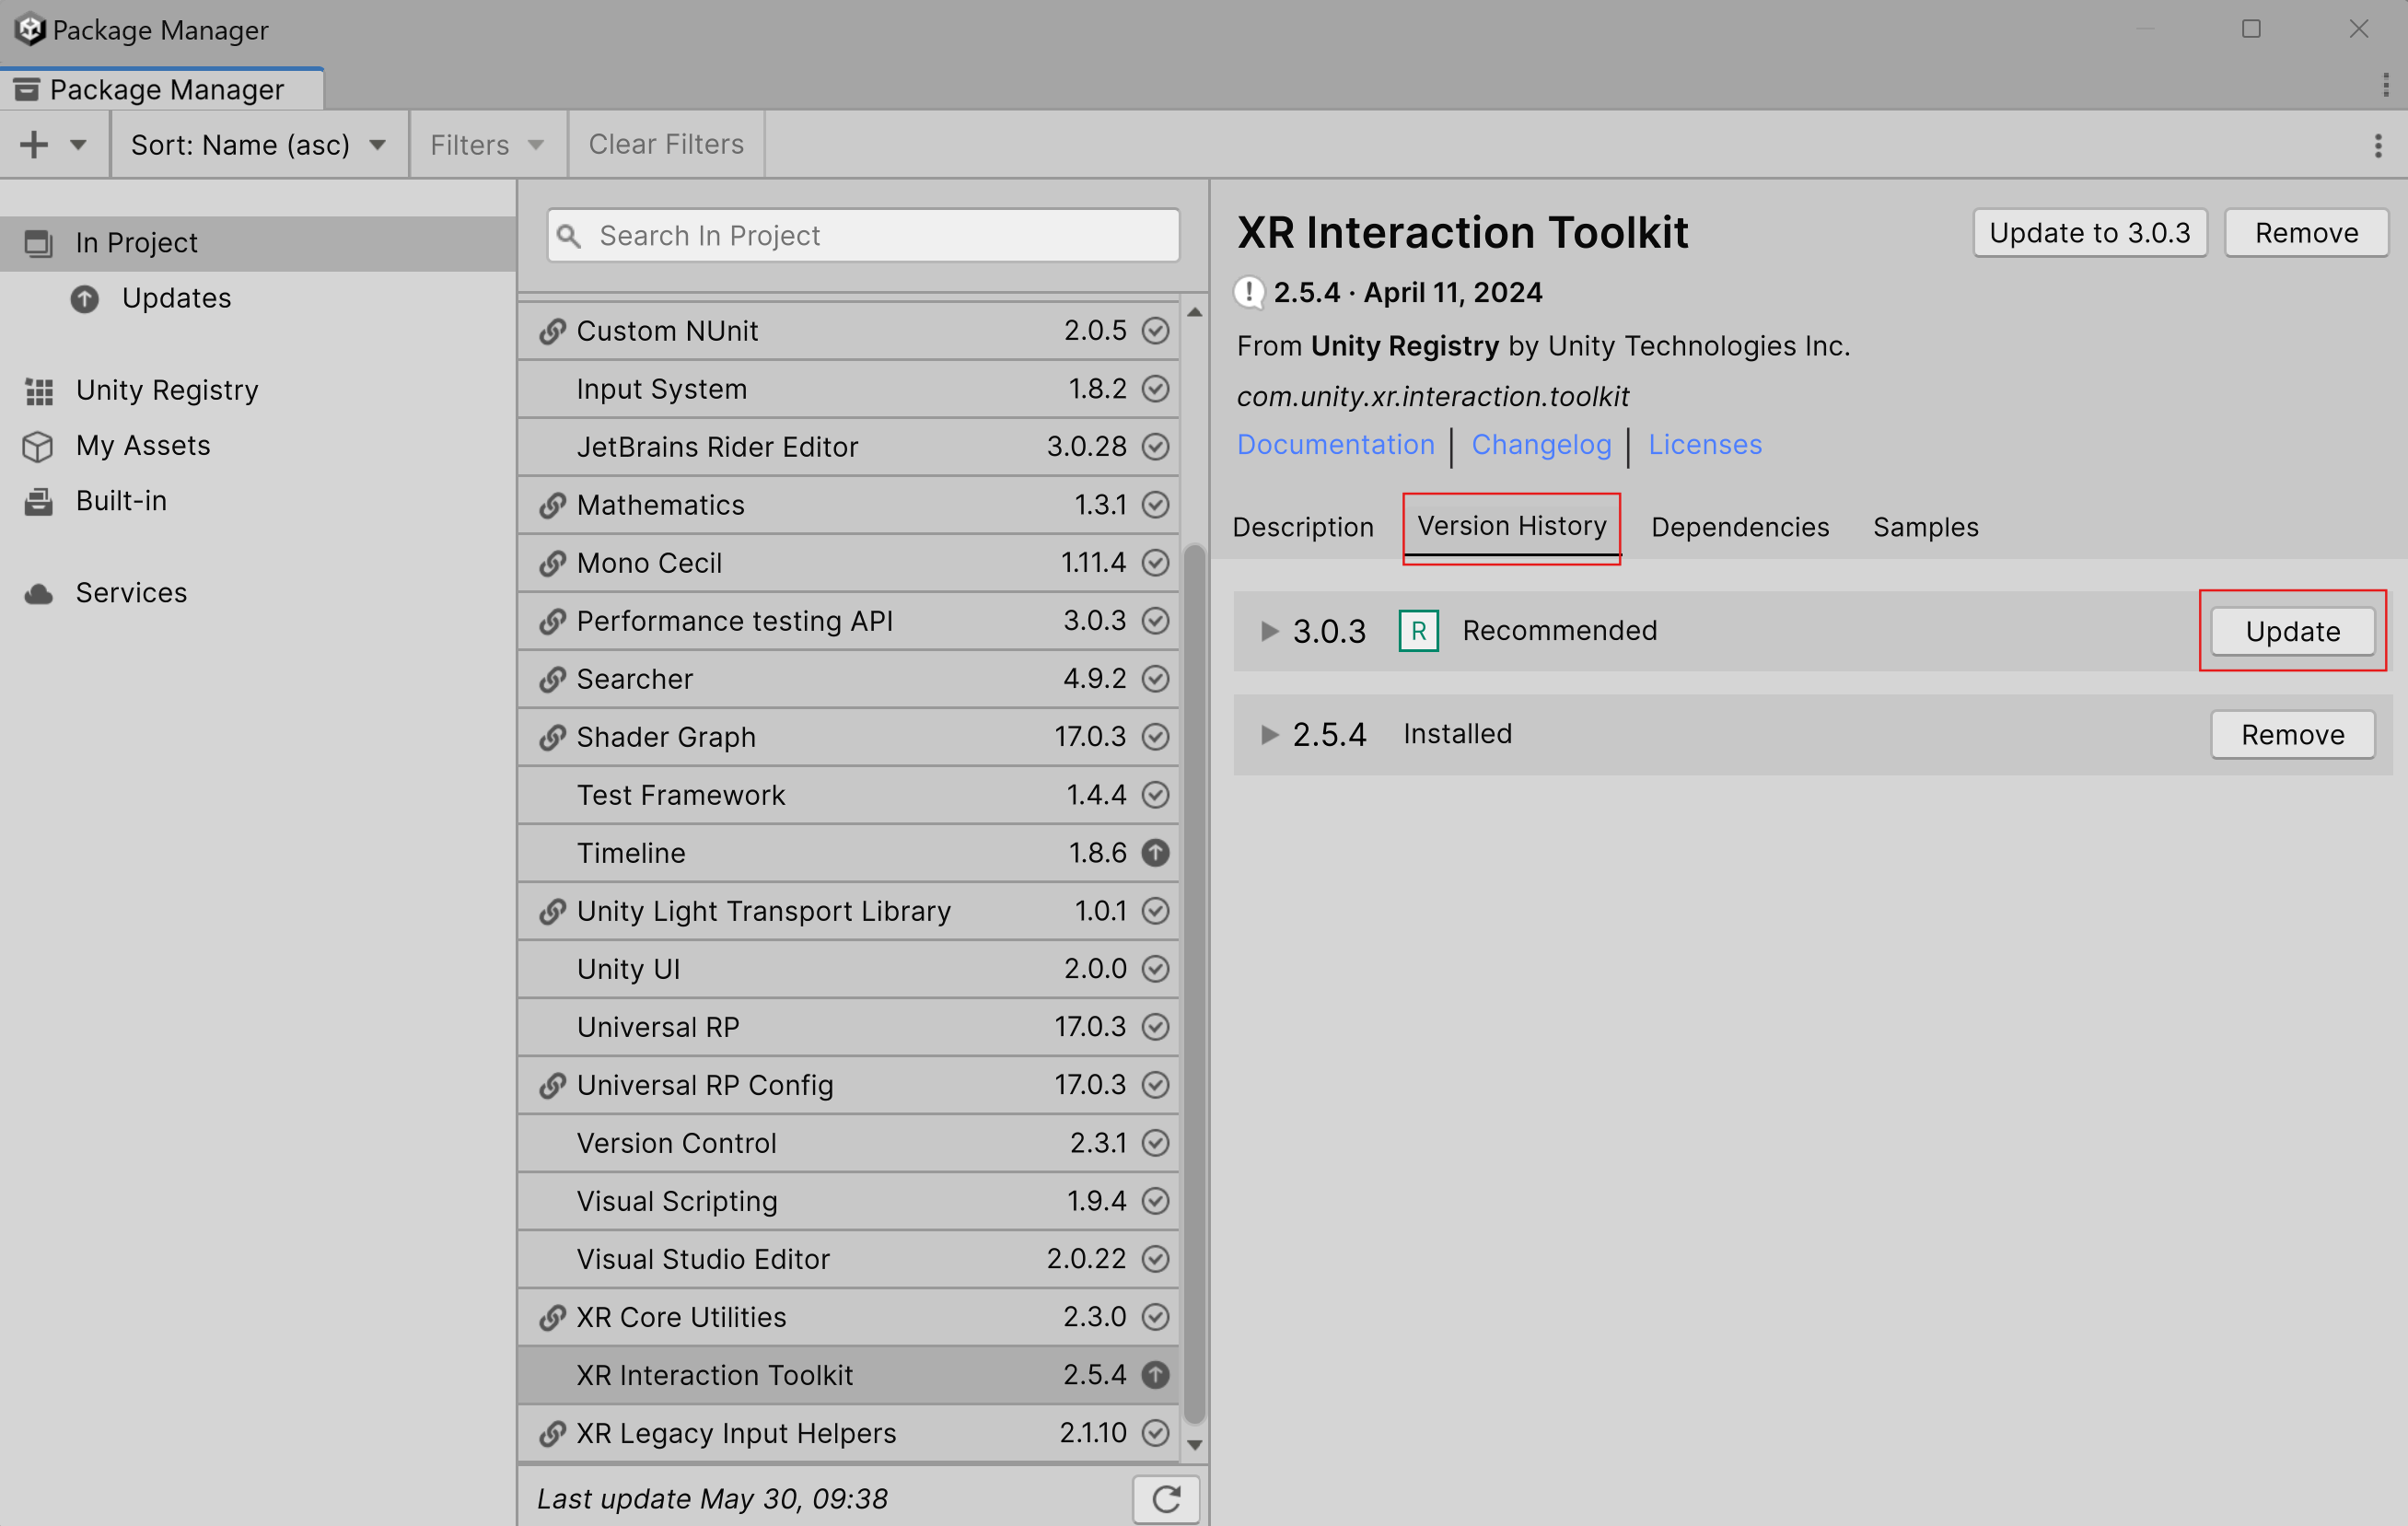Expand version 3.0.3 details
Viewport: 2408px width, 1526px height.
1270,631
